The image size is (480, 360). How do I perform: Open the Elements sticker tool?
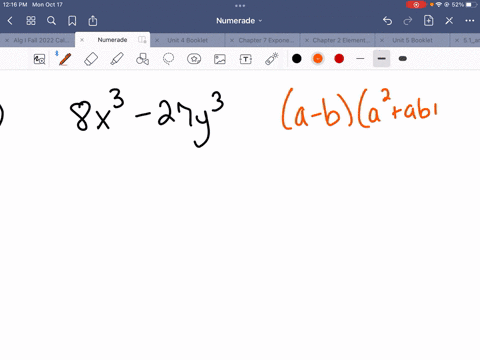click(x=194, y=59)
